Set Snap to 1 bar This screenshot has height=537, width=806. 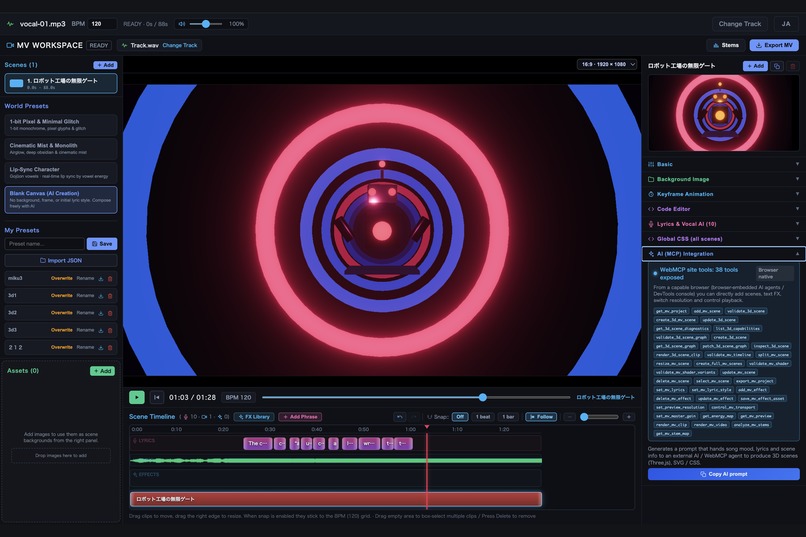pyautogui.click(x=508, y=417)
